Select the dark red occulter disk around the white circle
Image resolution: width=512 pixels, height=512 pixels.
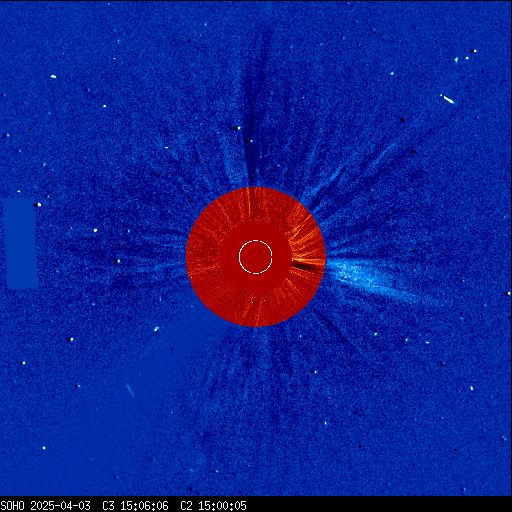click(x=256, y=257)
